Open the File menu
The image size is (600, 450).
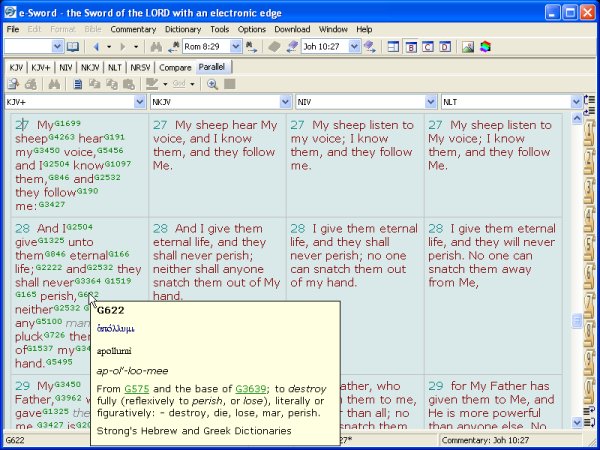[x=13, y=29]
